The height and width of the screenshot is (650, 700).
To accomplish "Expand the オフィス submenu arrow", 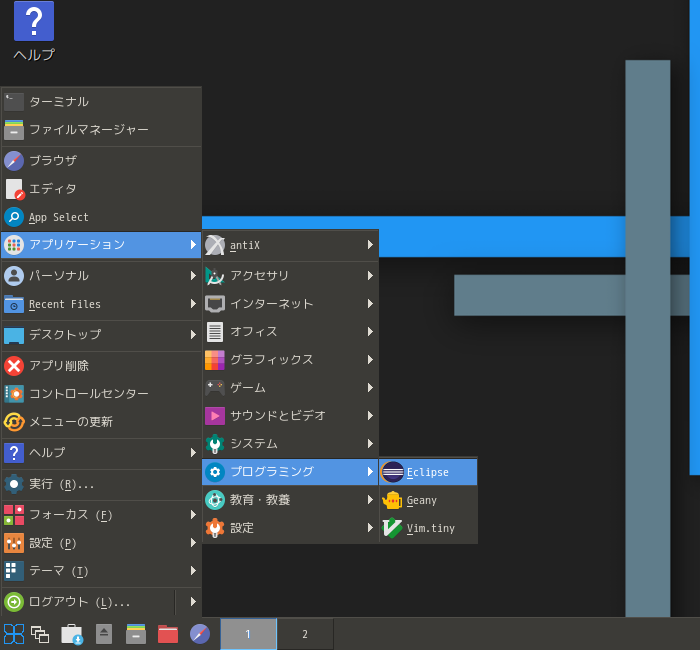I will 370,332.
